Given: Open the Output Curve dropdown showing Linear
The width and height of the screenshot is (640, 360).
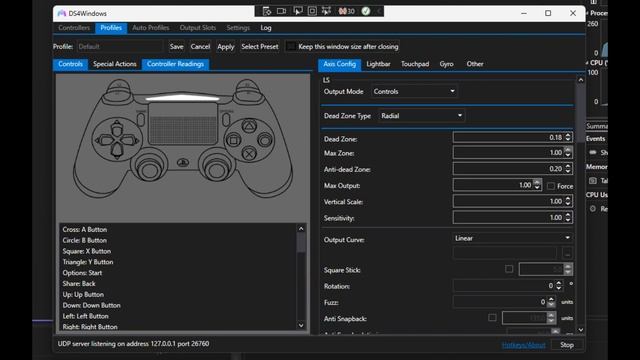Looking at the screenshot, I should [x=512, y=238].
